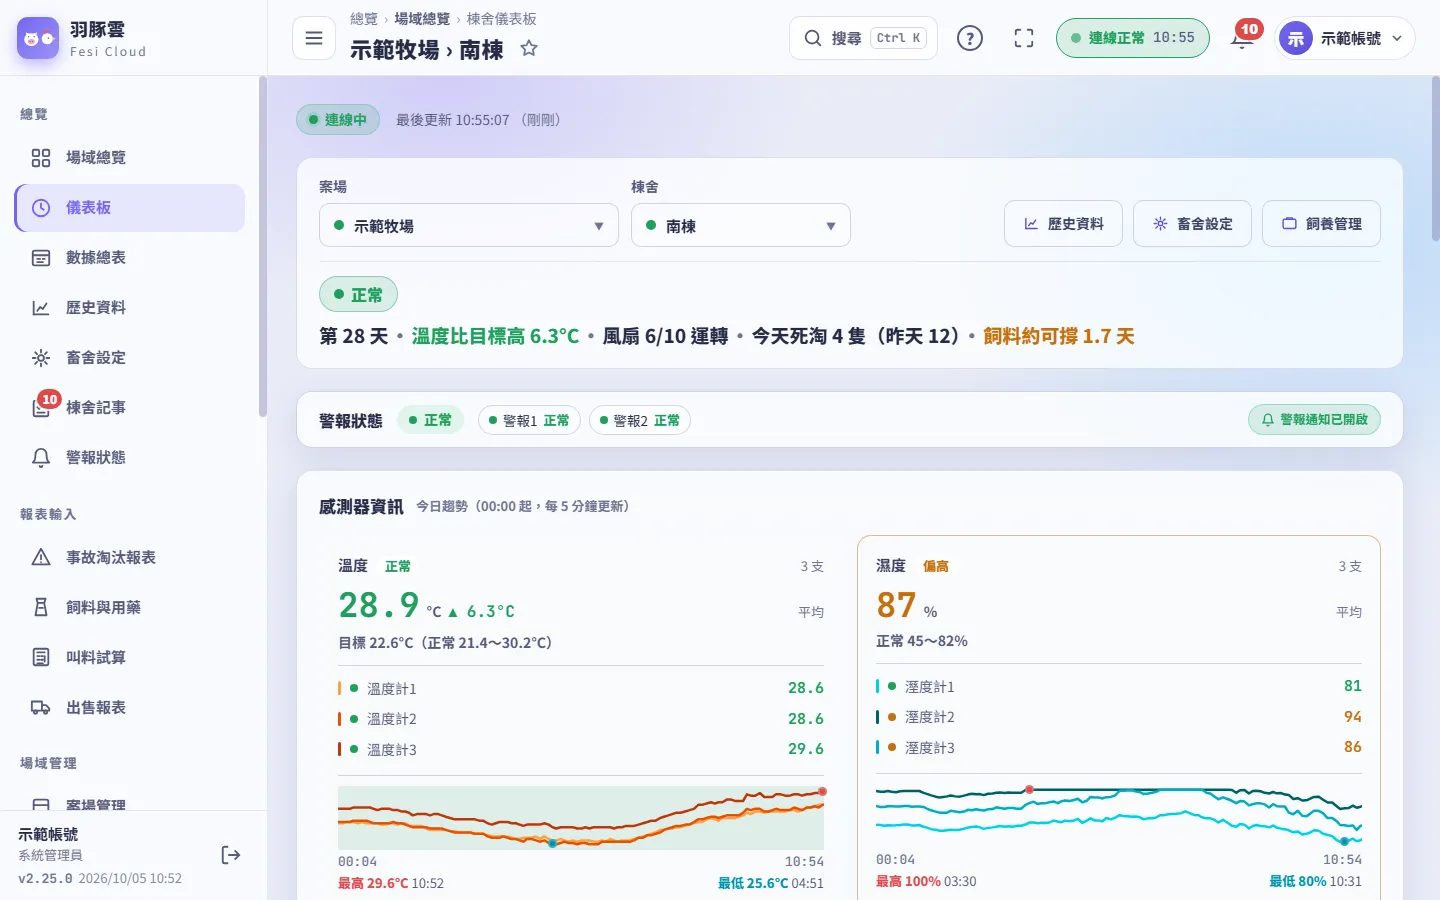Image resolution: width=1440 pixels, height=900 pixels.
Task: Click breadcrumb link 總覽
Action: click(x=364, y=19)
